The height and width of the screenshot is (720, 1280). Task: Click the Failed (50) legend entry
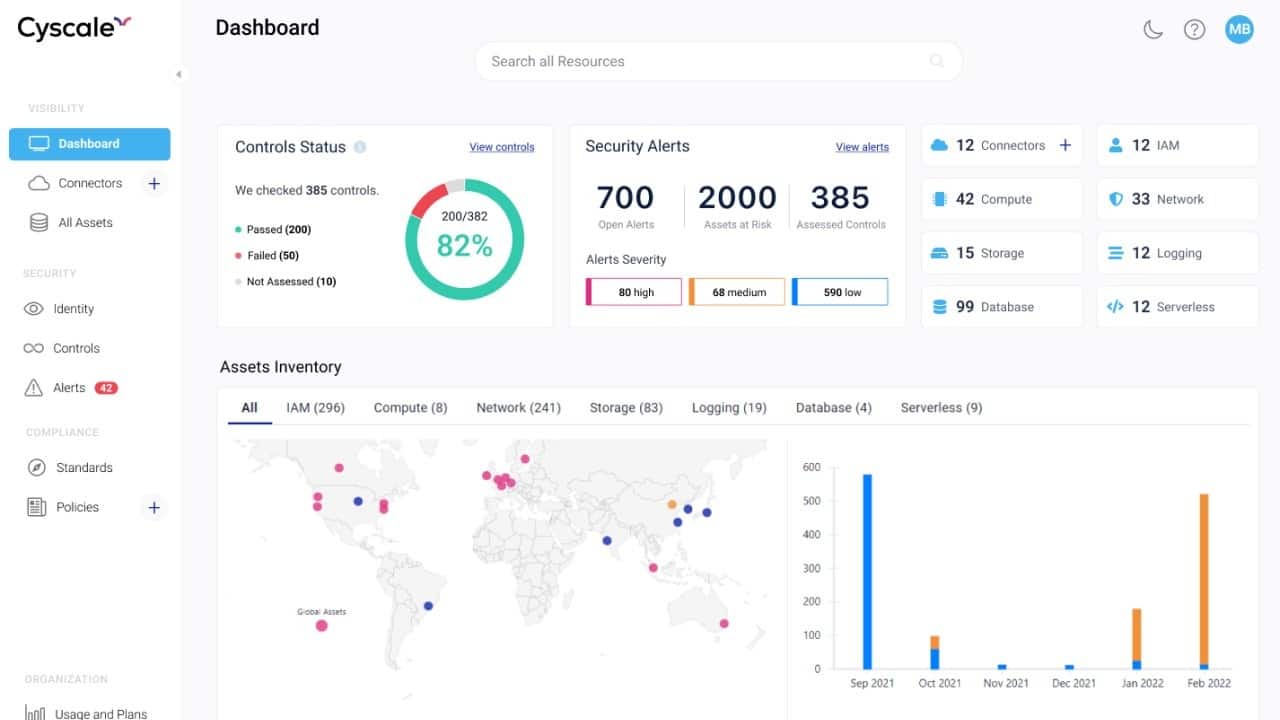pyautogui.click(x=267, y=256)
